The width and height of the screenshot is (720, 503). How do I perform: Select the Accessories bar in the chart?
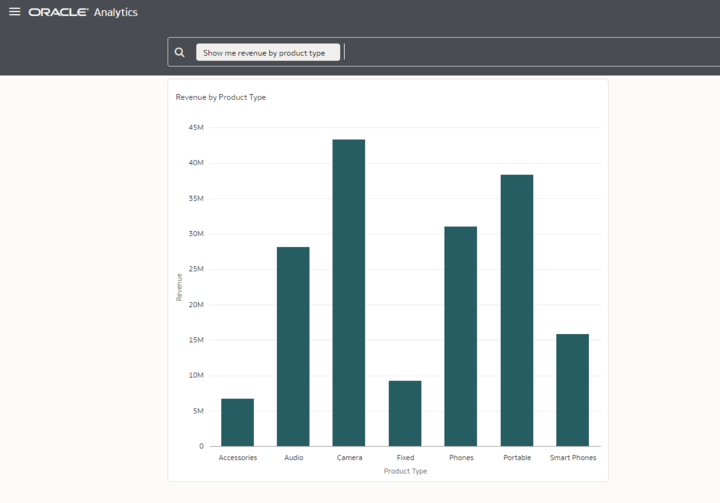coord(237,422)
